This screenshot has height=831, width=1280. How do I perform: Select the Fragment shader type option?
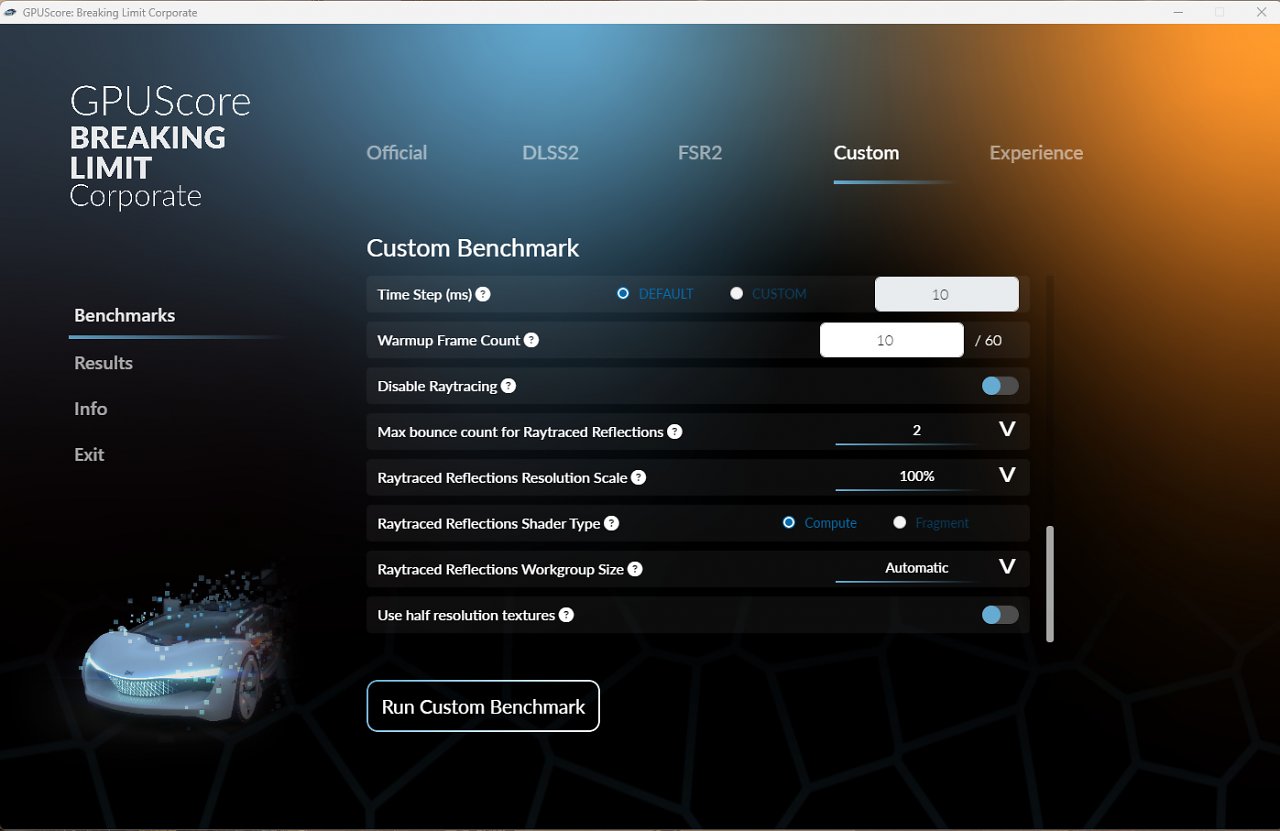click(x=900, y=523)
